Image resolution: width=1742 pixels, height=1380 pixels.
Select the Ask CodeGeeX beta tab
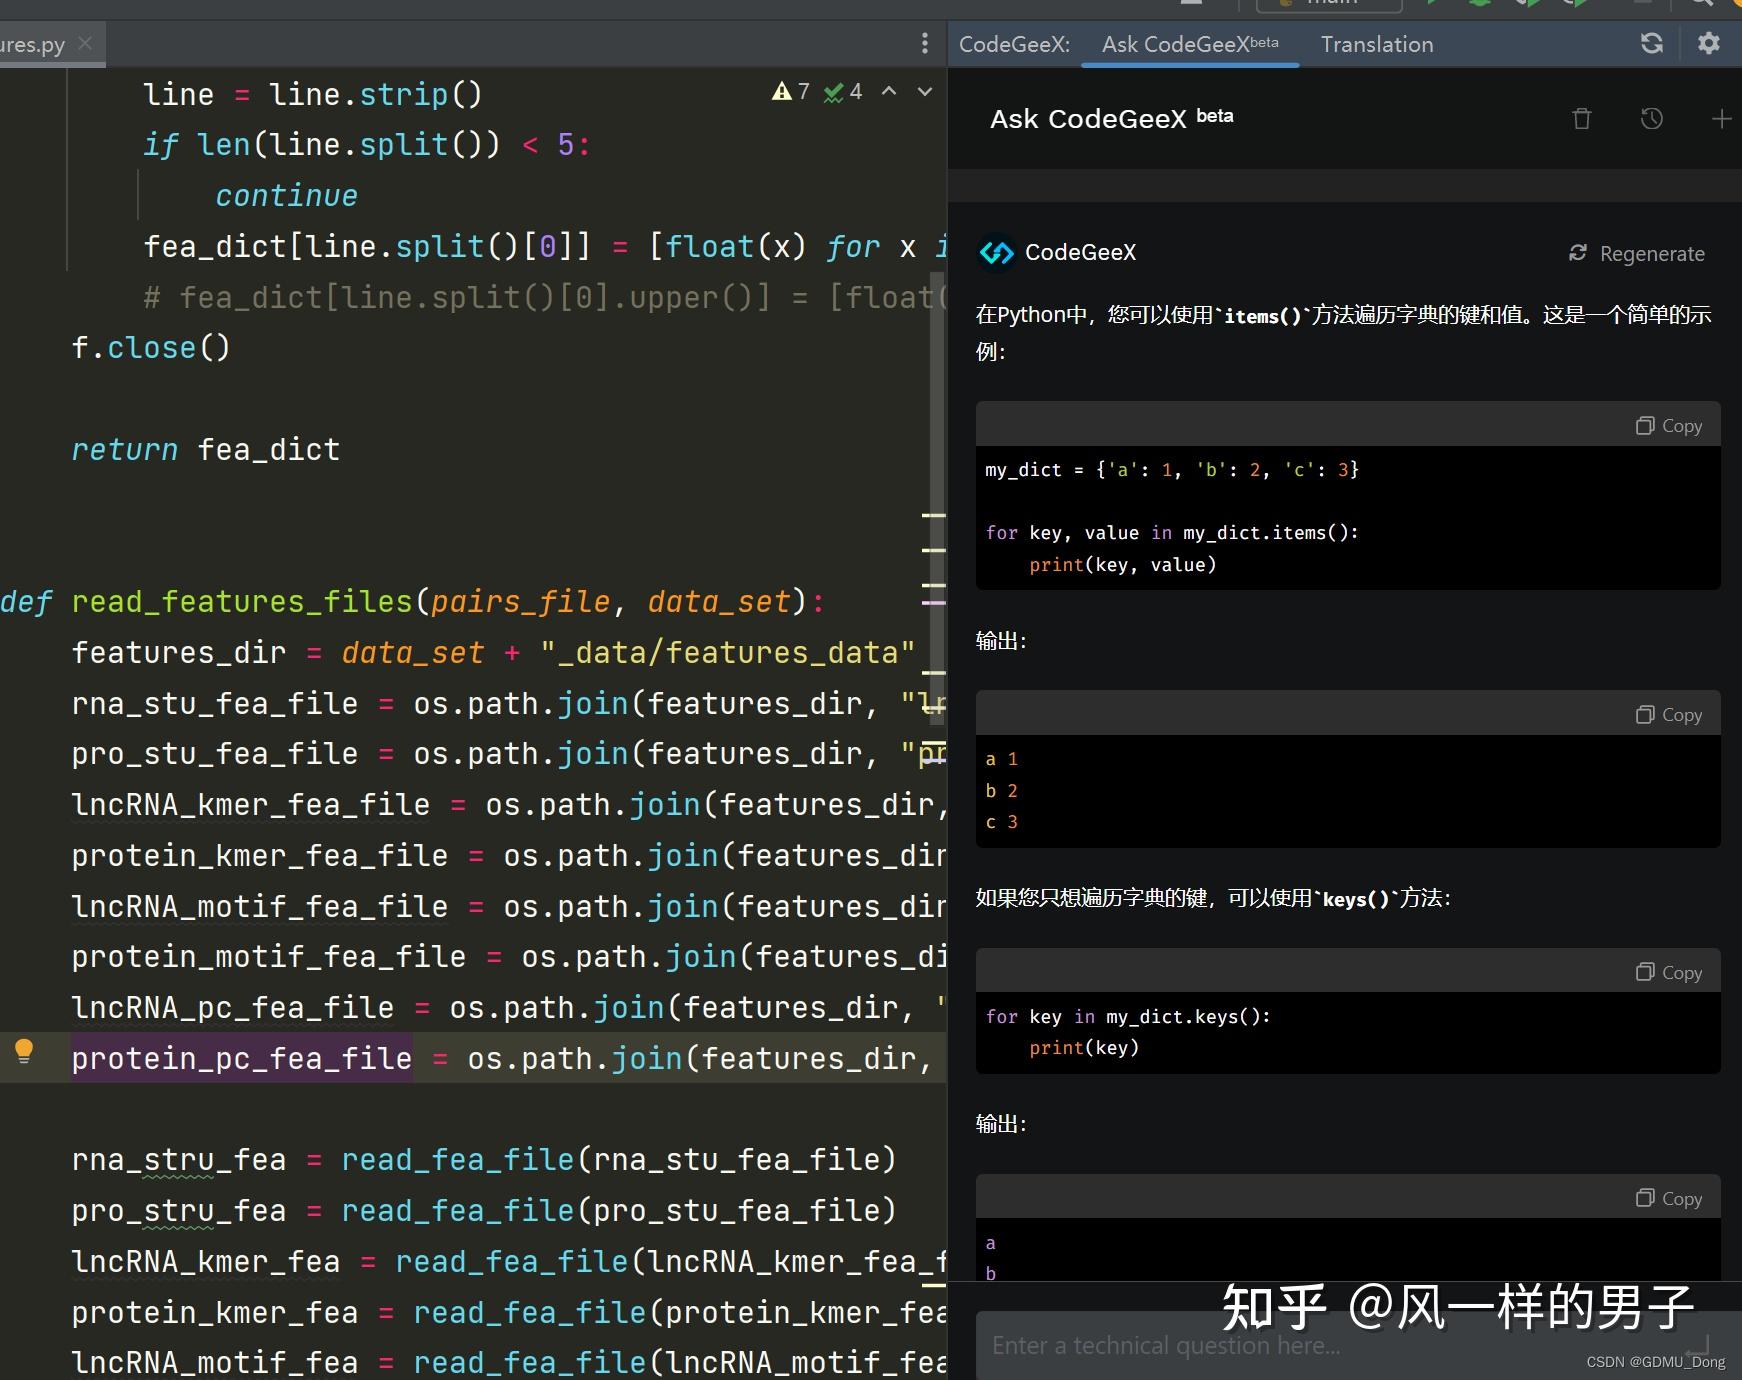(x=1189, y=44)
